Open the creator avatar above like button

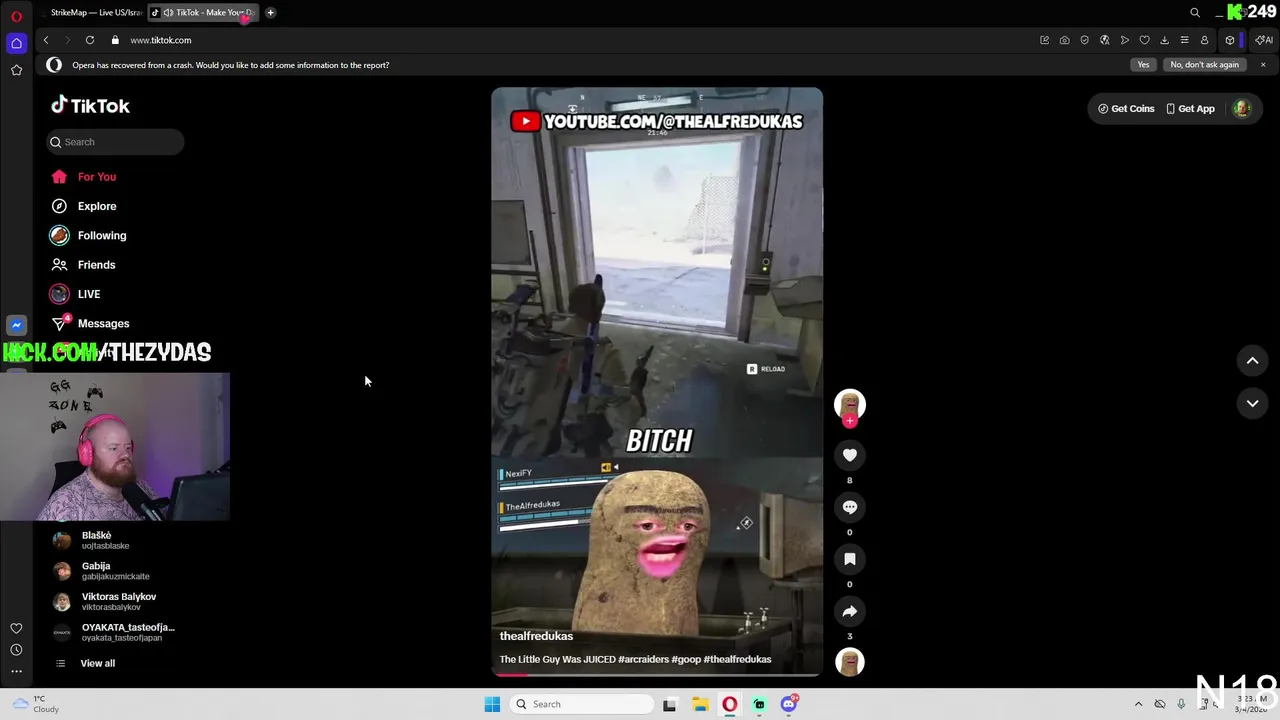pos(850,403)
